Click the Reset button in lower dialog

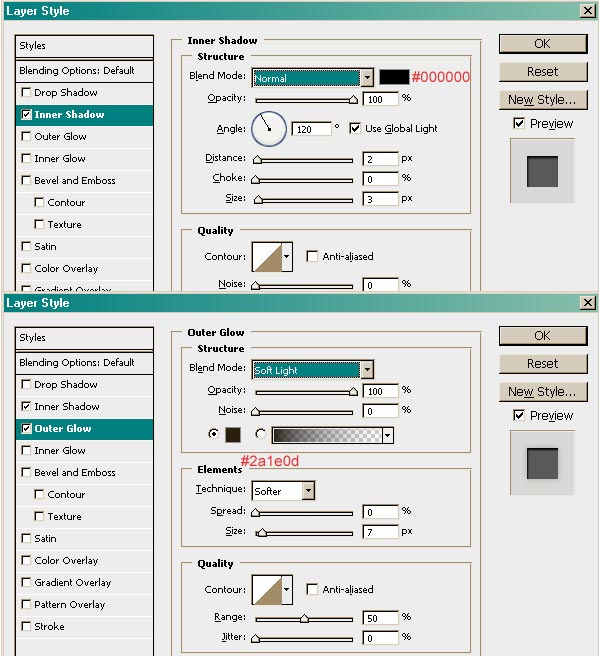(543, 364)
